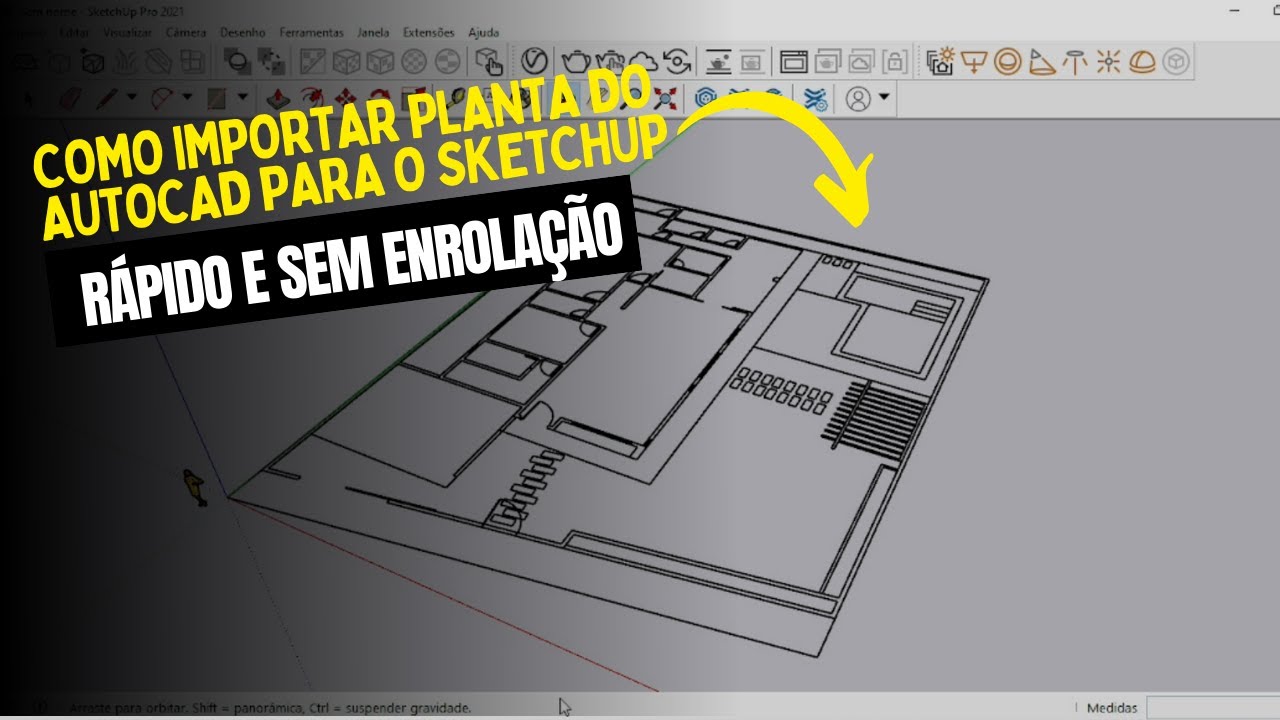The image size is (1280, 720).
Task: Open the Câmera menu
Action: (186, 33)
